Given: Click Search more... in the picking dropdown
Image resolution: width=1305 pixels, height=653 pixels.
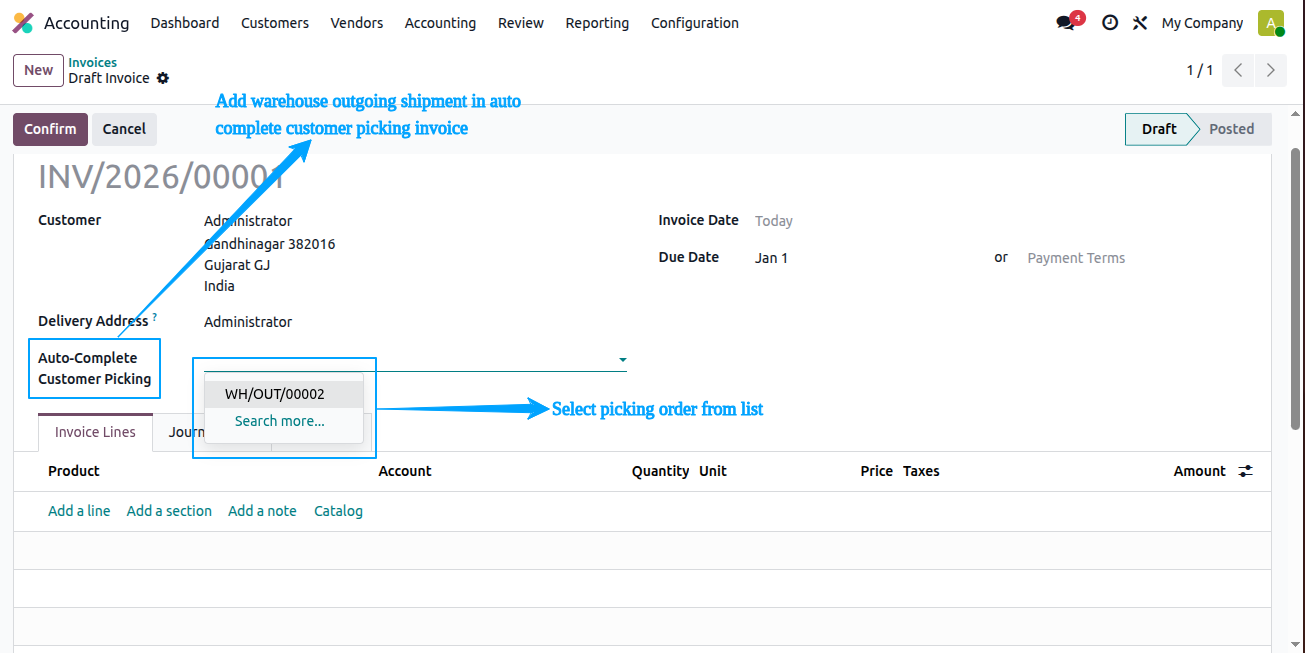Looking at the screenshot, I should point(279,421).
